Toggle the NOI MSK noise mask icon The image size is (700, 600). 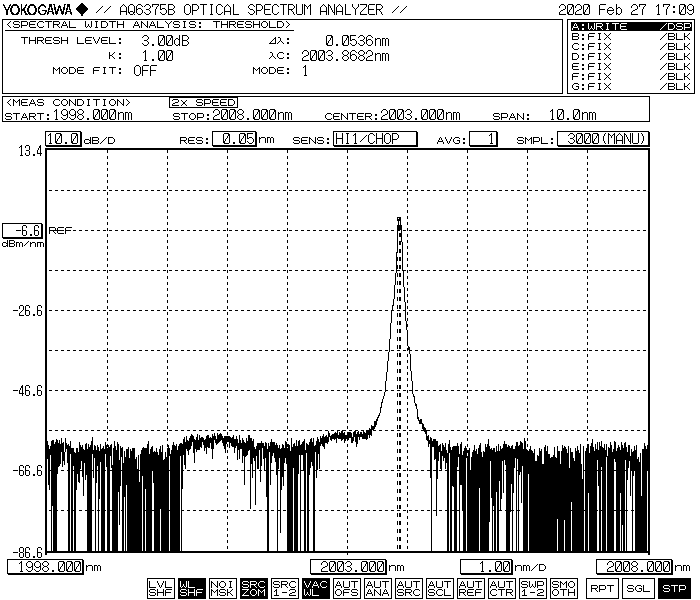click(x=223, y=587)
